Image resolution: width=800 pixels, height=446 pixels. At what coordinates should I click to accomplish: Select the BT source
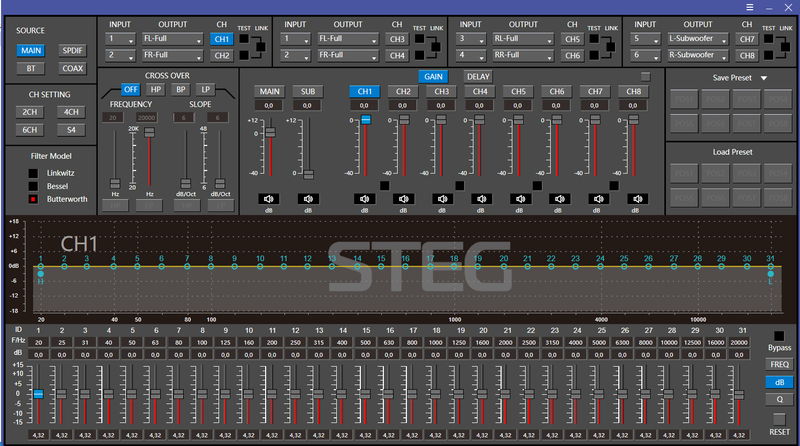pyautogui.click(x=31, y=68)
